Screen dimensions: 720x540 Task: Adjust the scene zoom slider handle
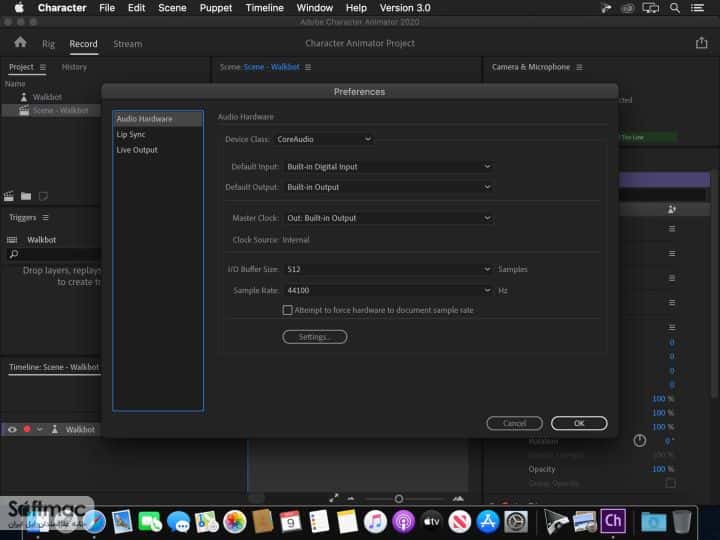coord(399,499)
